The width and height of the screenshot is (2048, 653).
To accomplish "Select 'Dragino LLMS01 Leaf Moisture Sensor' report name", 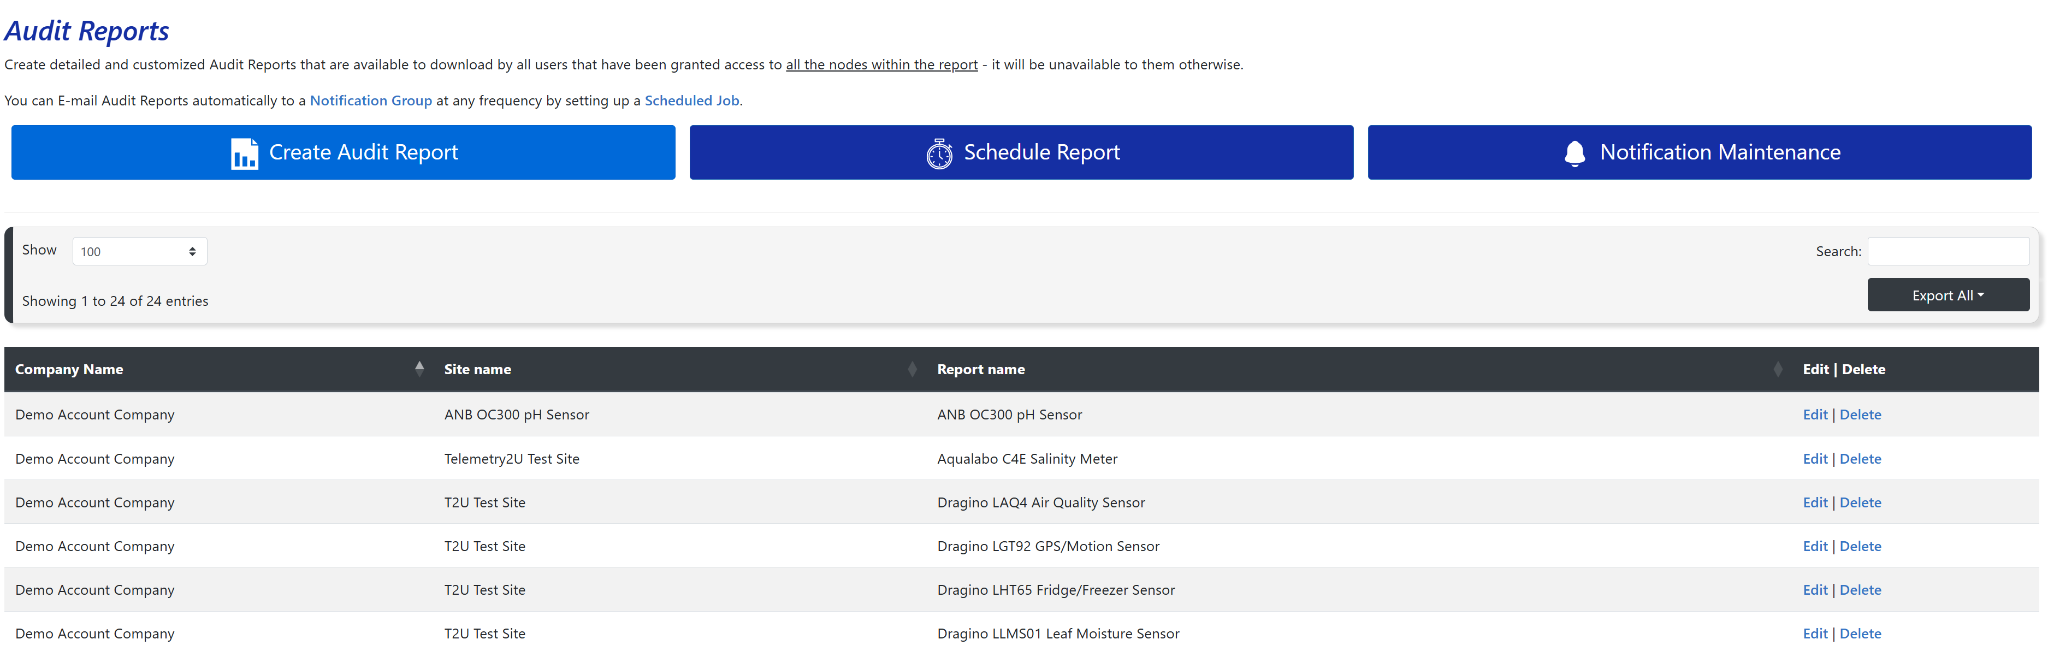I will coord(1058,634).
